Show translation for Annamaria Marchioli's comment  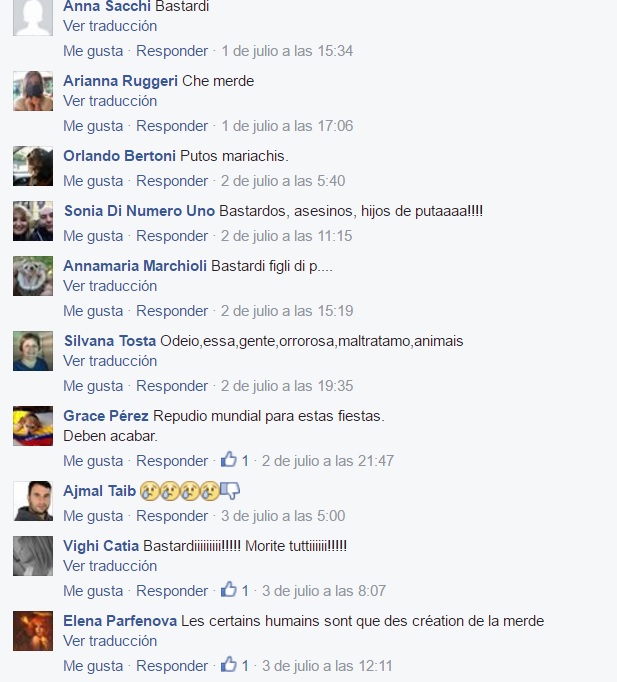point(110,286)
